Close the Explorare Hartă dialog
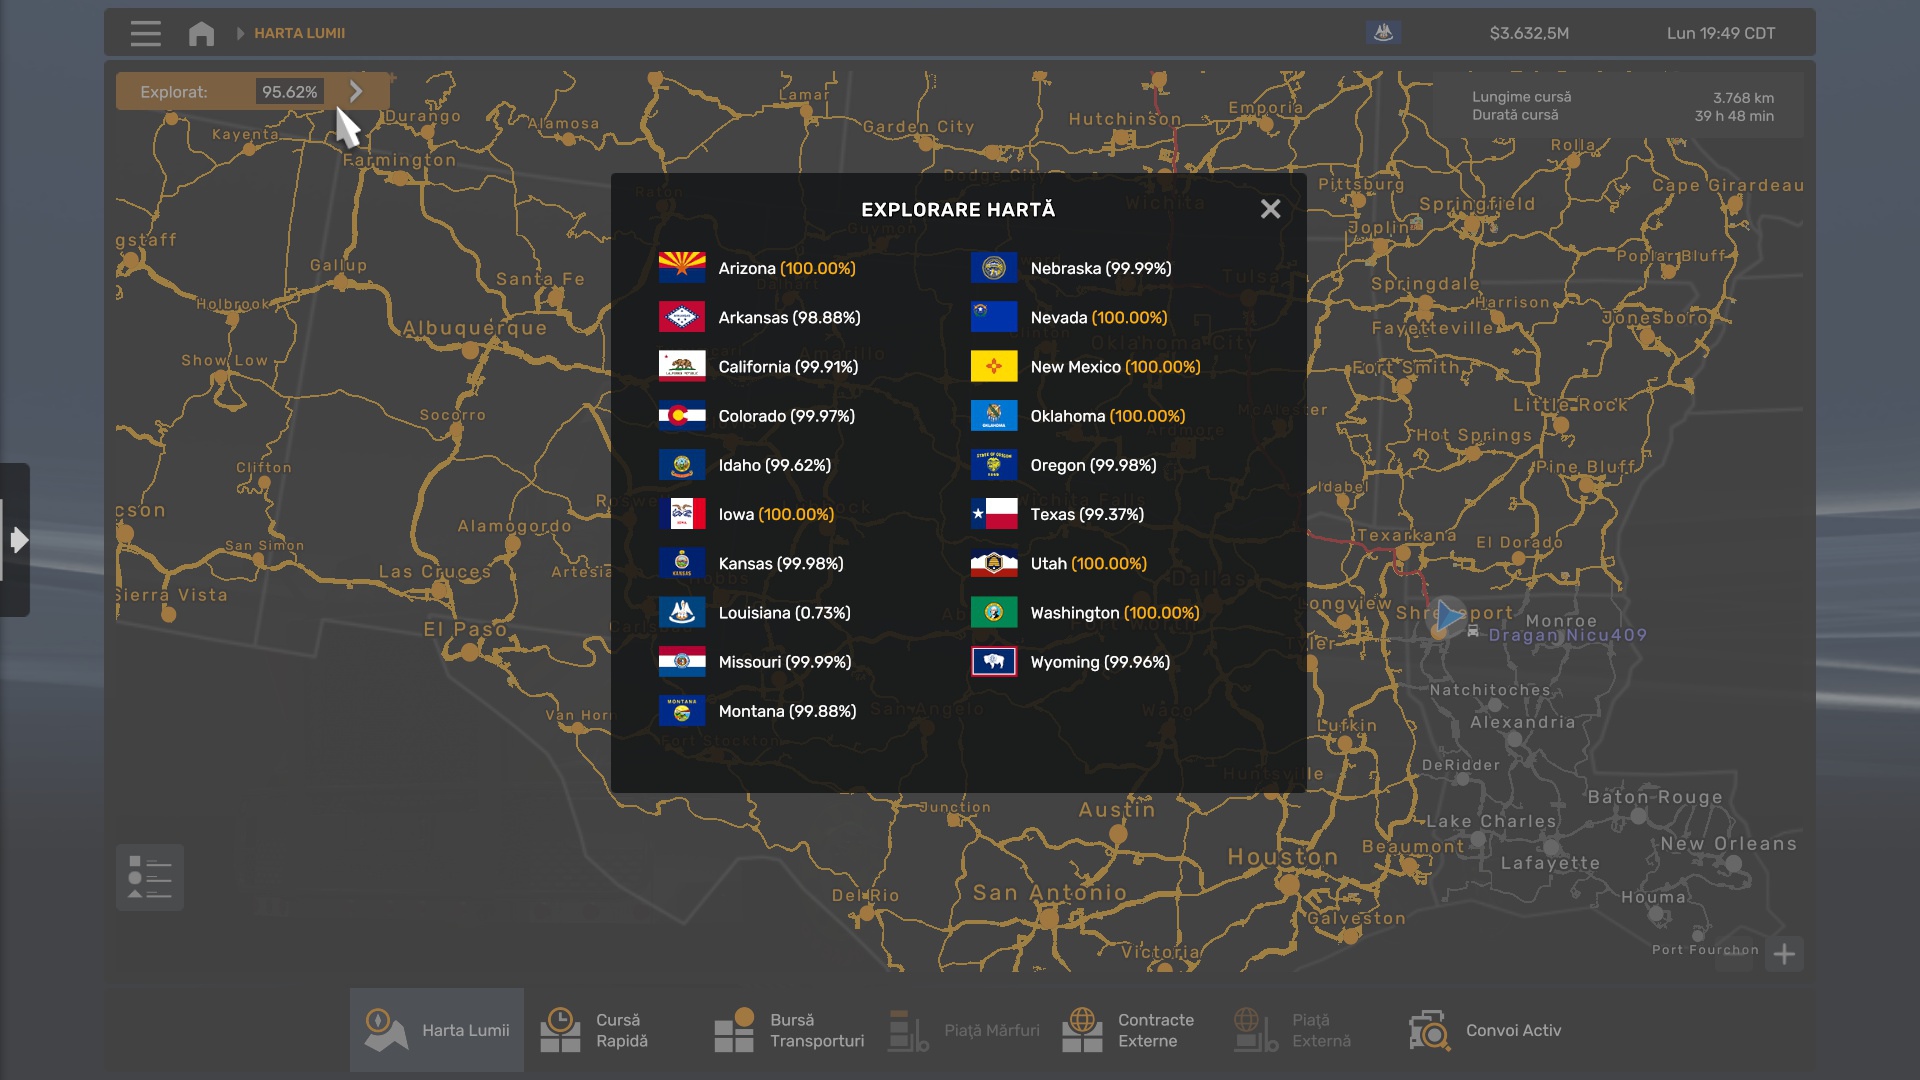The height and width of the screenshot is (1080, 1920). [x=1270, y=209]
